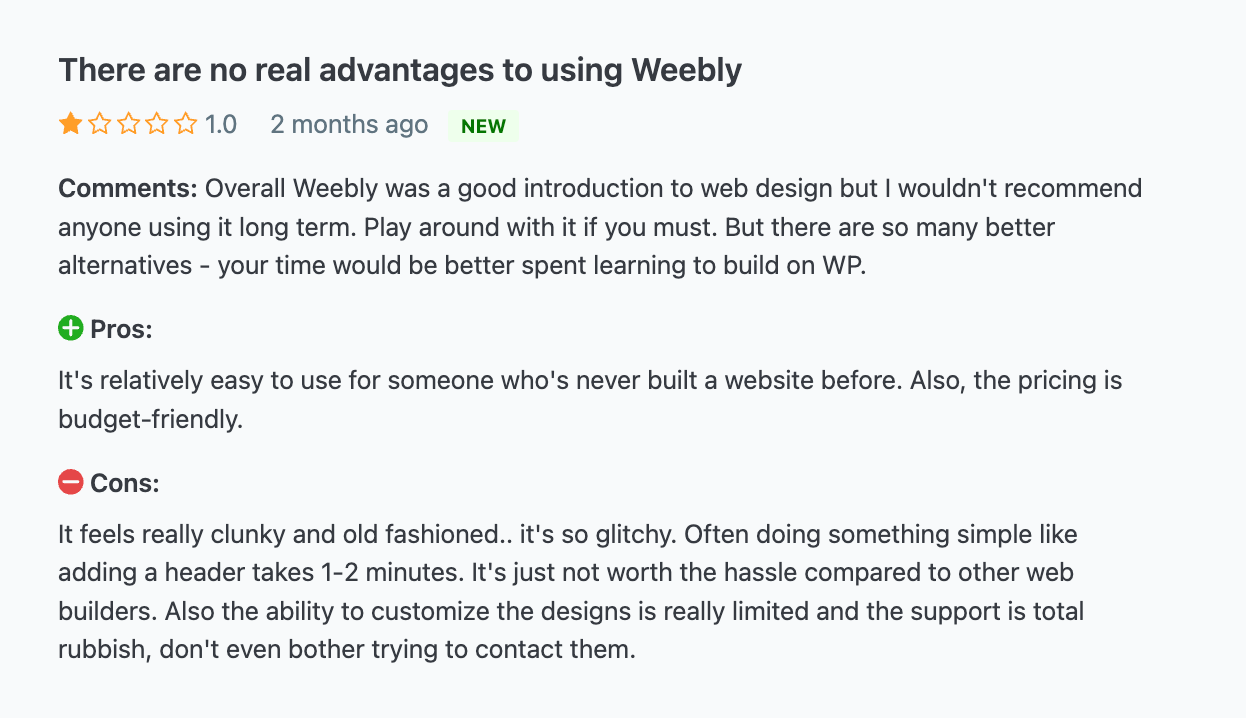Click the second empty rating star
1246x718 pixels.
coord(99,125)
